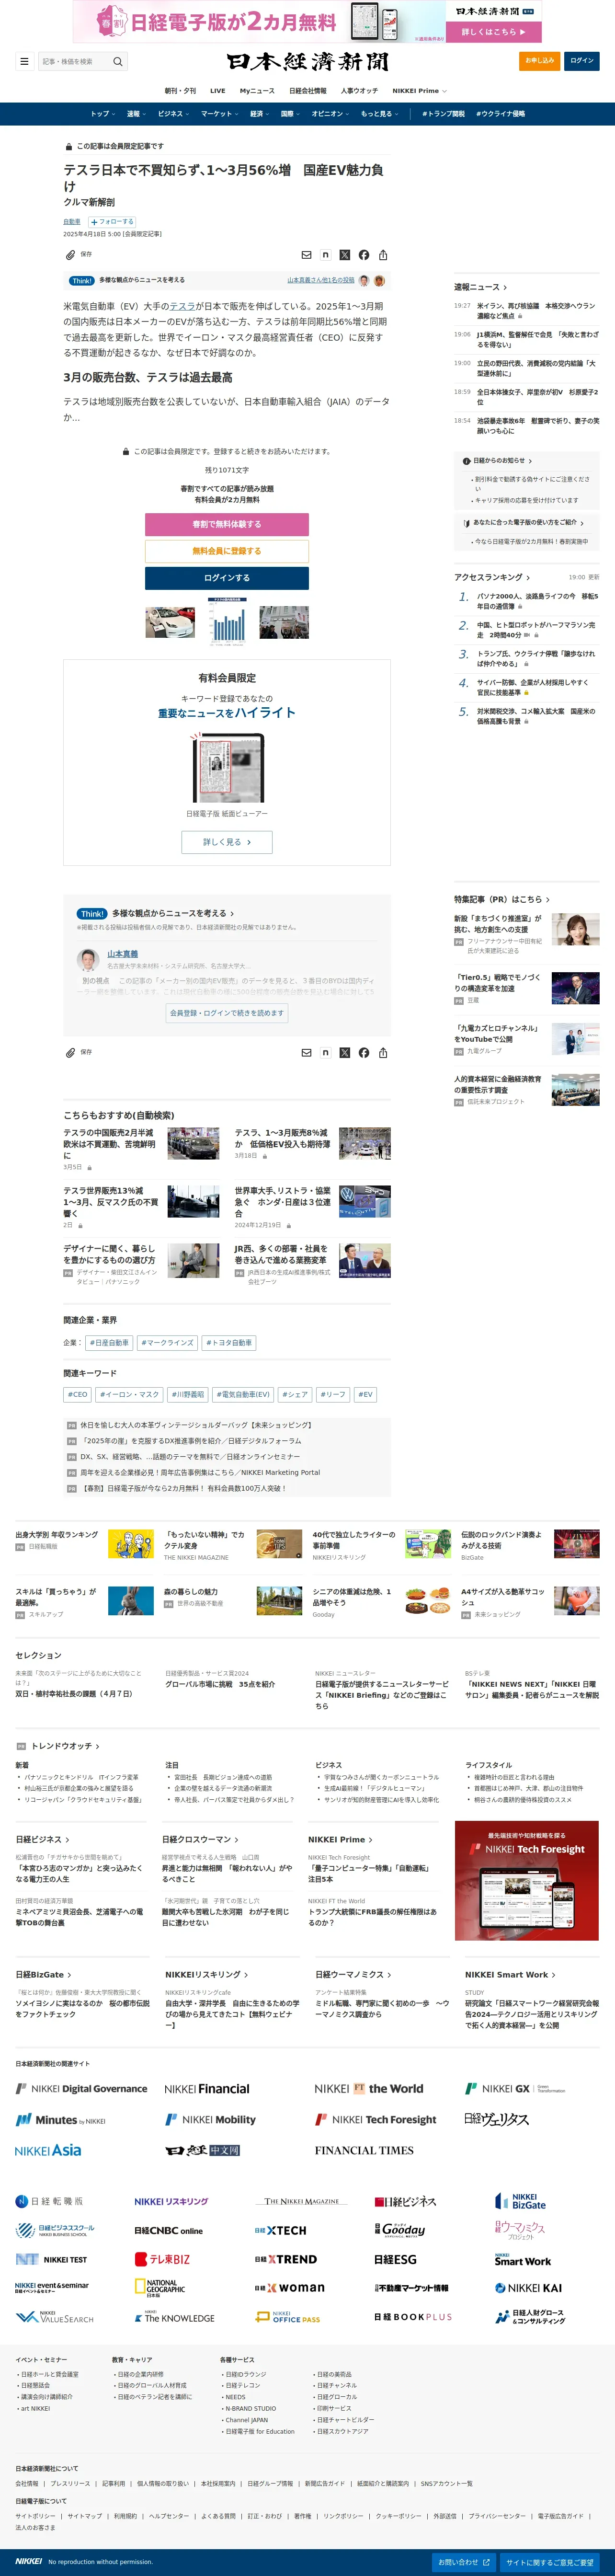This screenshot has width=615, height=2576.
Task: Open the Tesla car photo thumbnail
Action: [x=170, y=622]
